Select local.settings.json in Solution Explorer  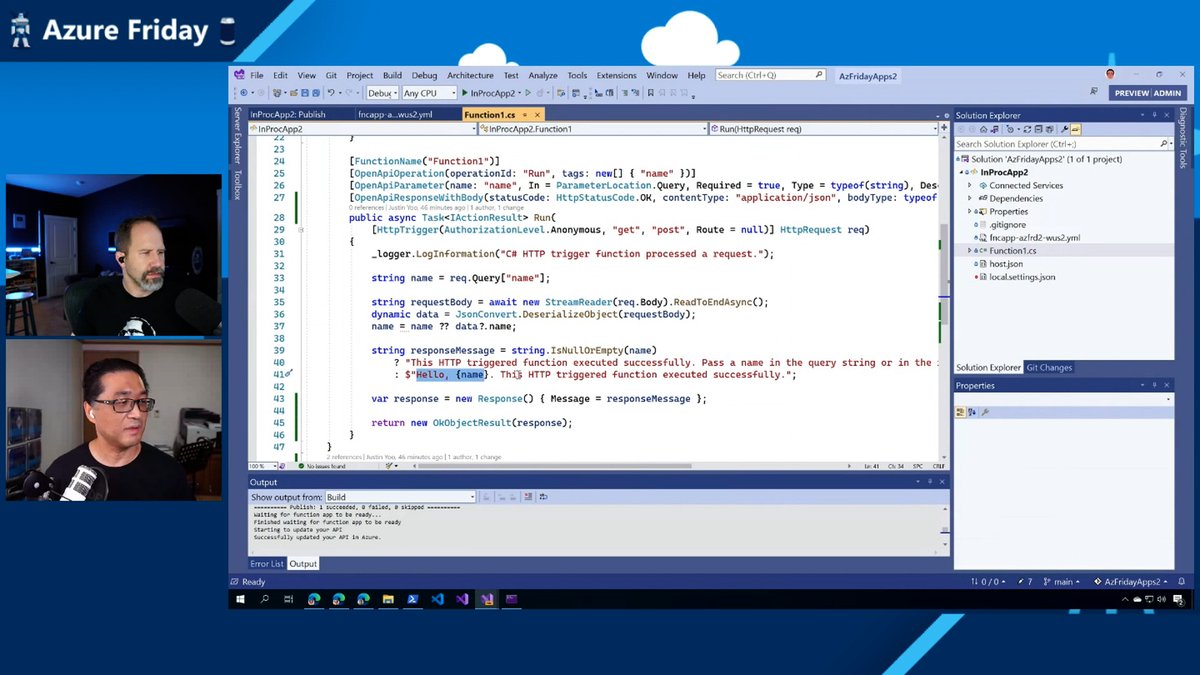(1022, 277)
